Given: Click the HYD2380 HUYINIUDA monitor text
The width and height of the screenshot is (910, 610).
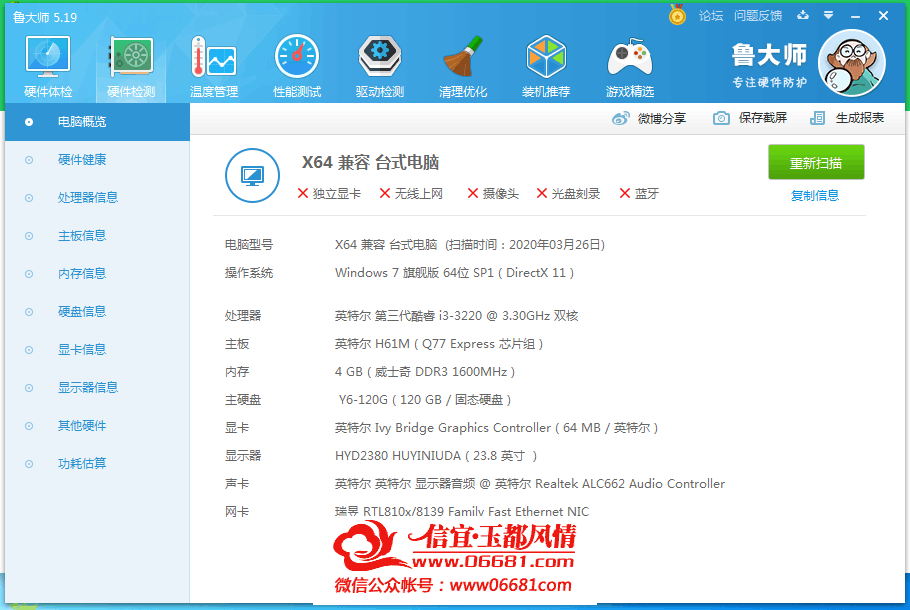Looking at the screenshot, I should 436,456.
